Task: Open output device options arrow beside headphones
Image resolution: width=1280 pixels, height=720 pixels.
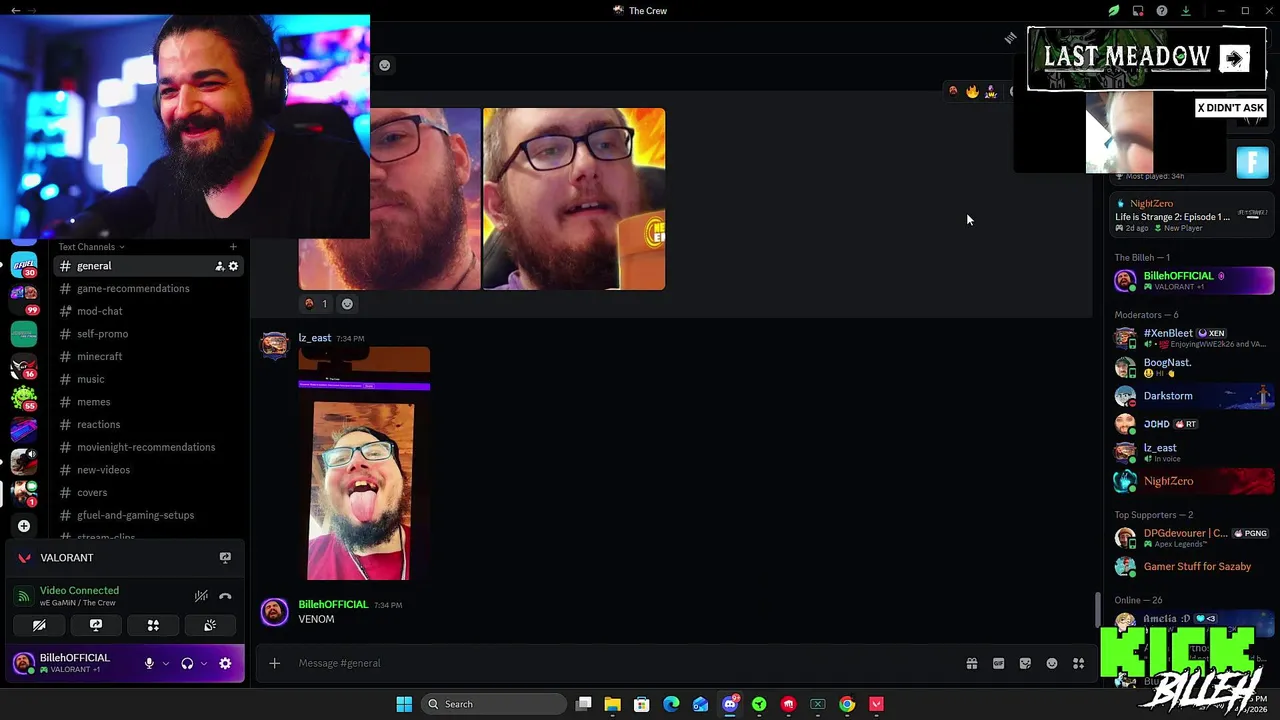Action: click(x=204, y=663)
